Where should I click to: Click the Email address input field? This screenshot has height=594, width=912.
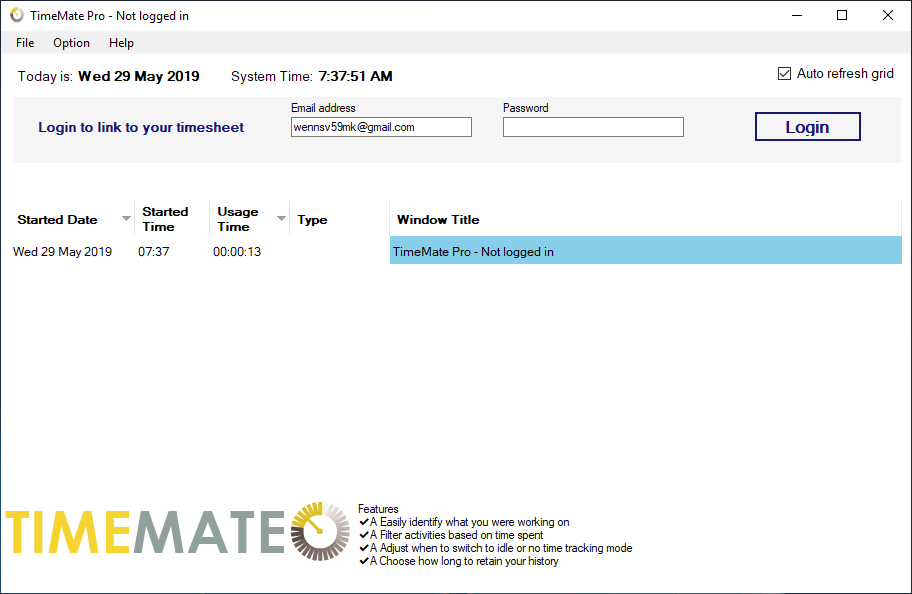pos(381,126)
